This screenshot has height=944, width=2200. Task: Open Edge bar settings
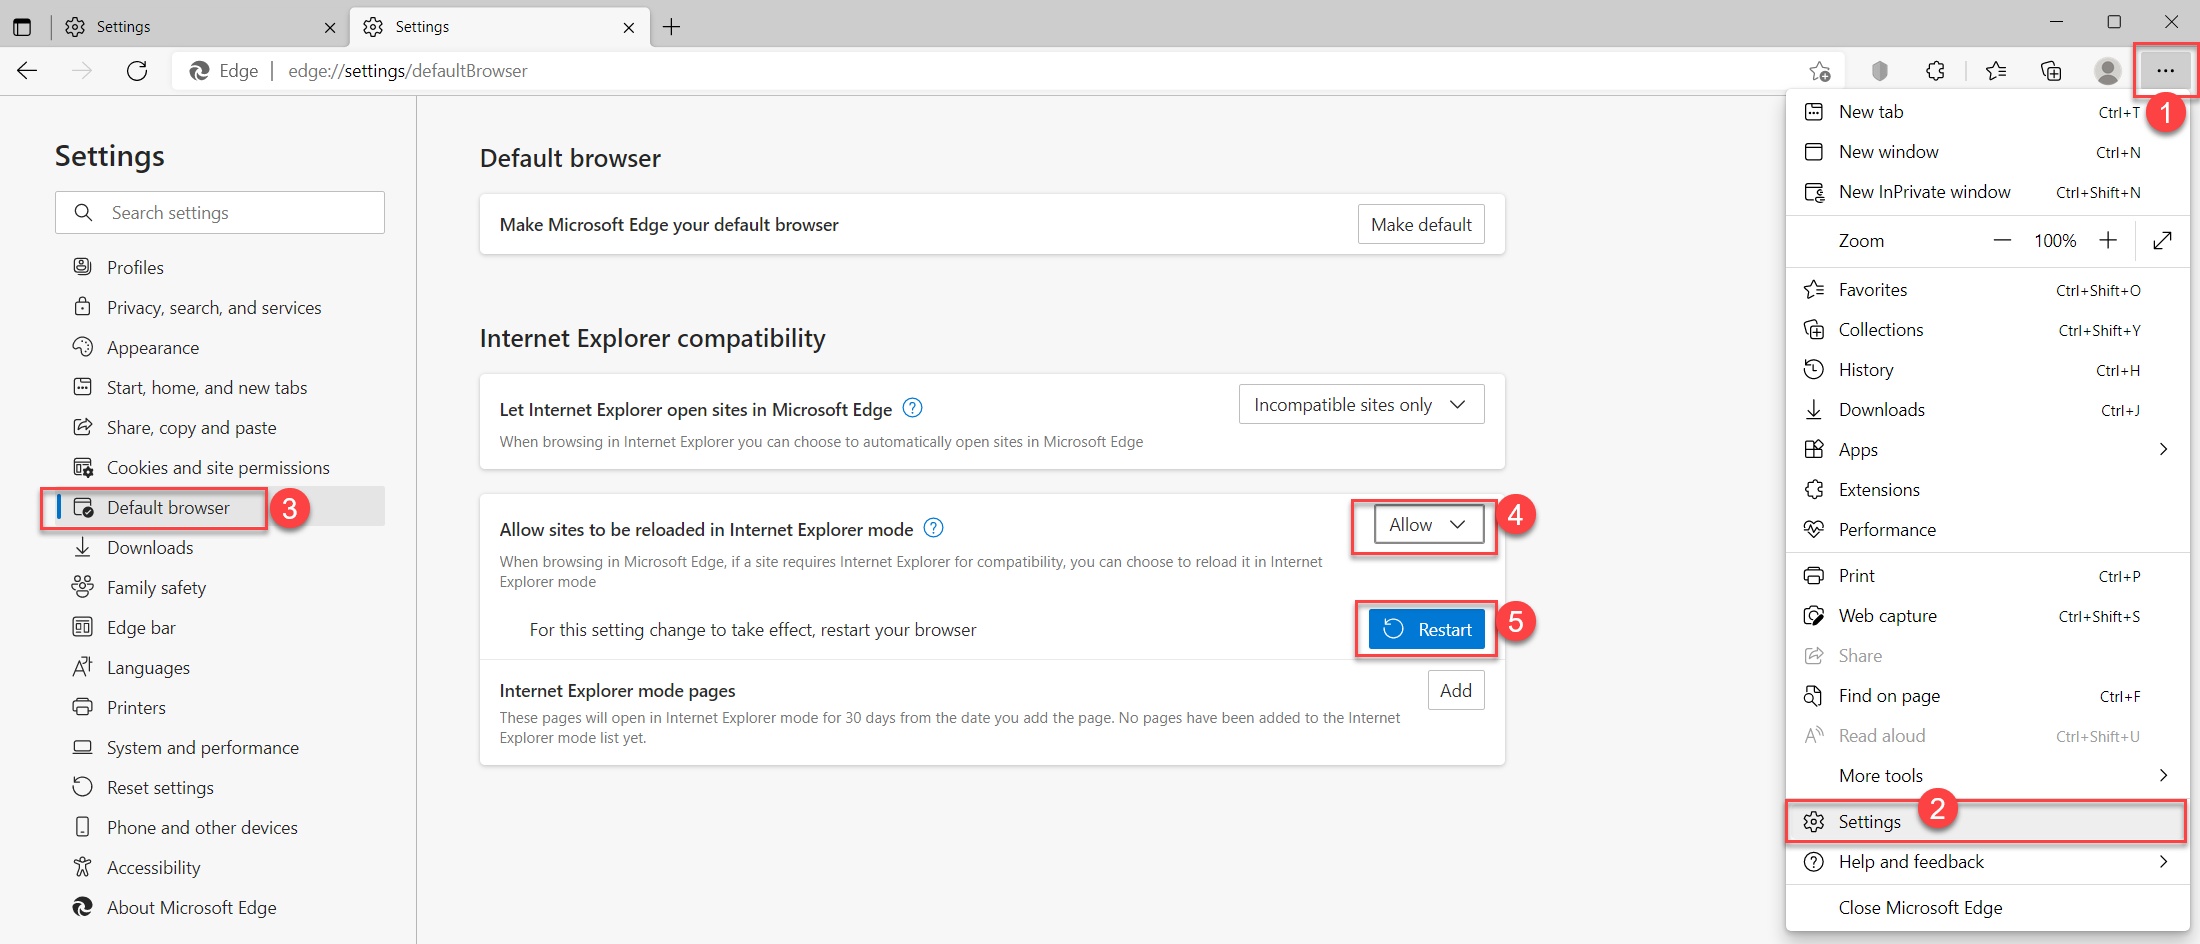[x=220, y=627]
